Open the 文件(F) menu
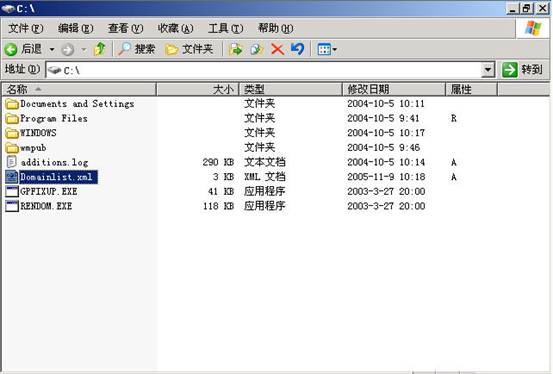This screenshot has width=553, height=374. click(x=26, y=28)
